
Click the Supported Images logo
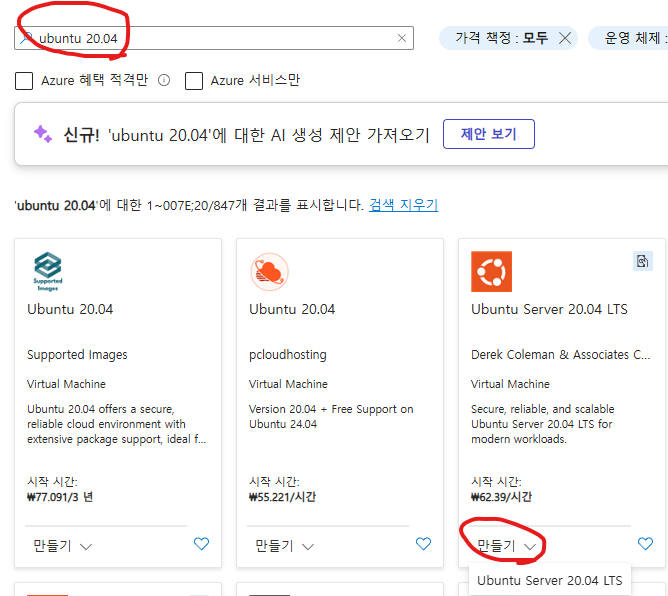point(48,271)
